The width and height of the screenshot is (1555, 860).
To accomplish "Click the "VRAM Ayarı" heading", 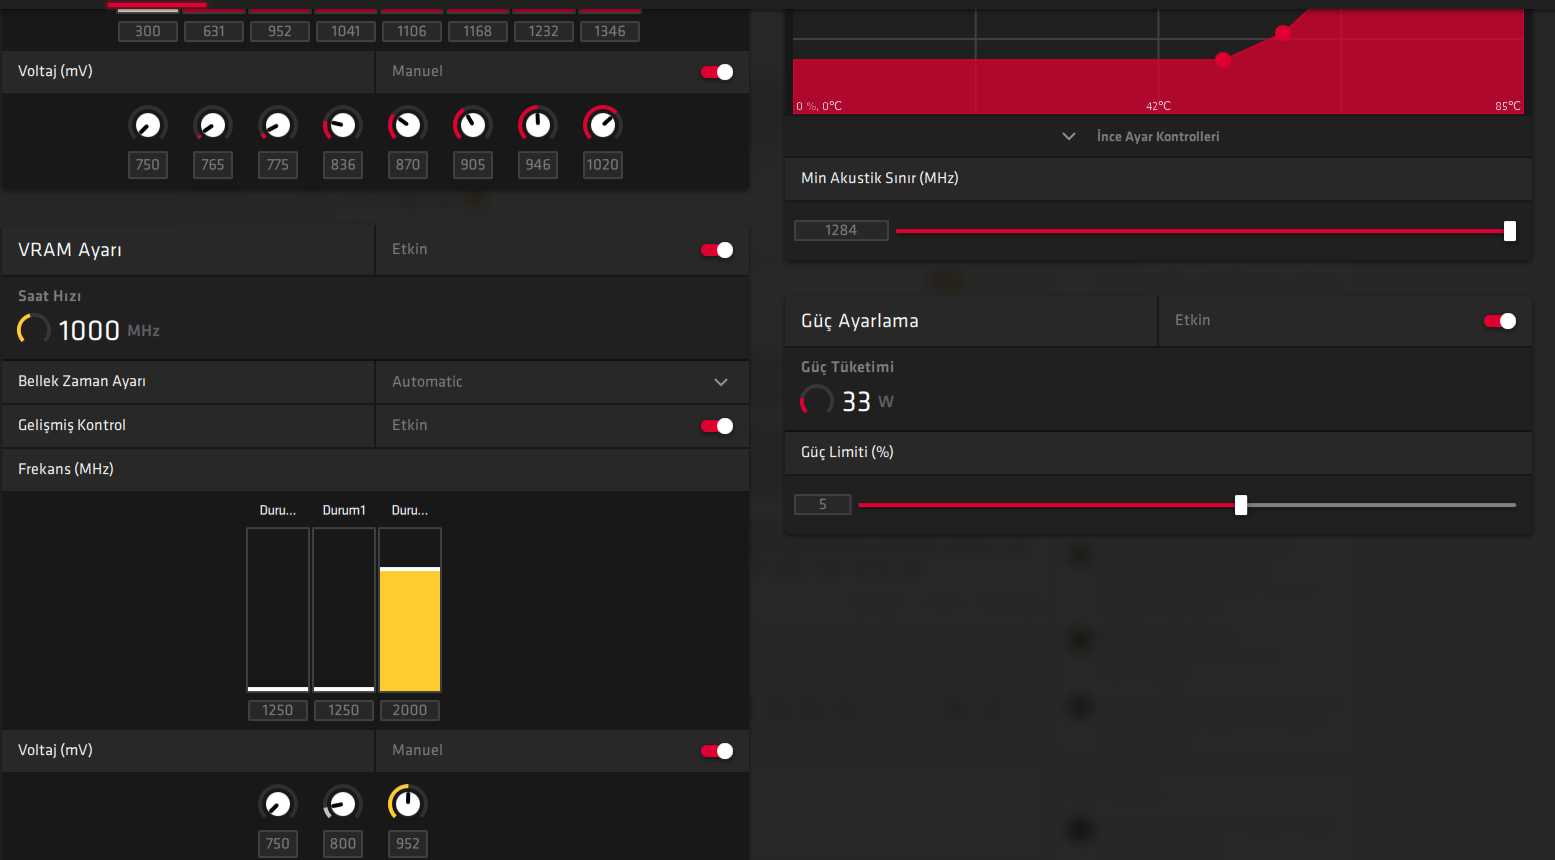I will [x=70, y=250].
